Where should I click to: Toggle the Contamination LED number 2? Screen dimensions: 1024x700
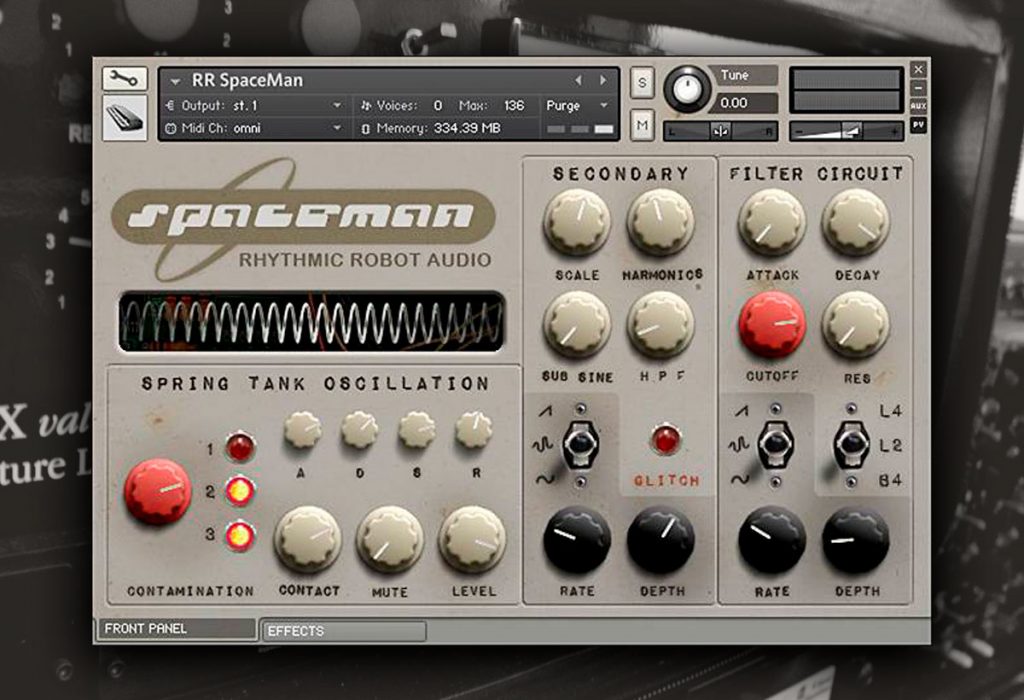[x=240, y=491]
